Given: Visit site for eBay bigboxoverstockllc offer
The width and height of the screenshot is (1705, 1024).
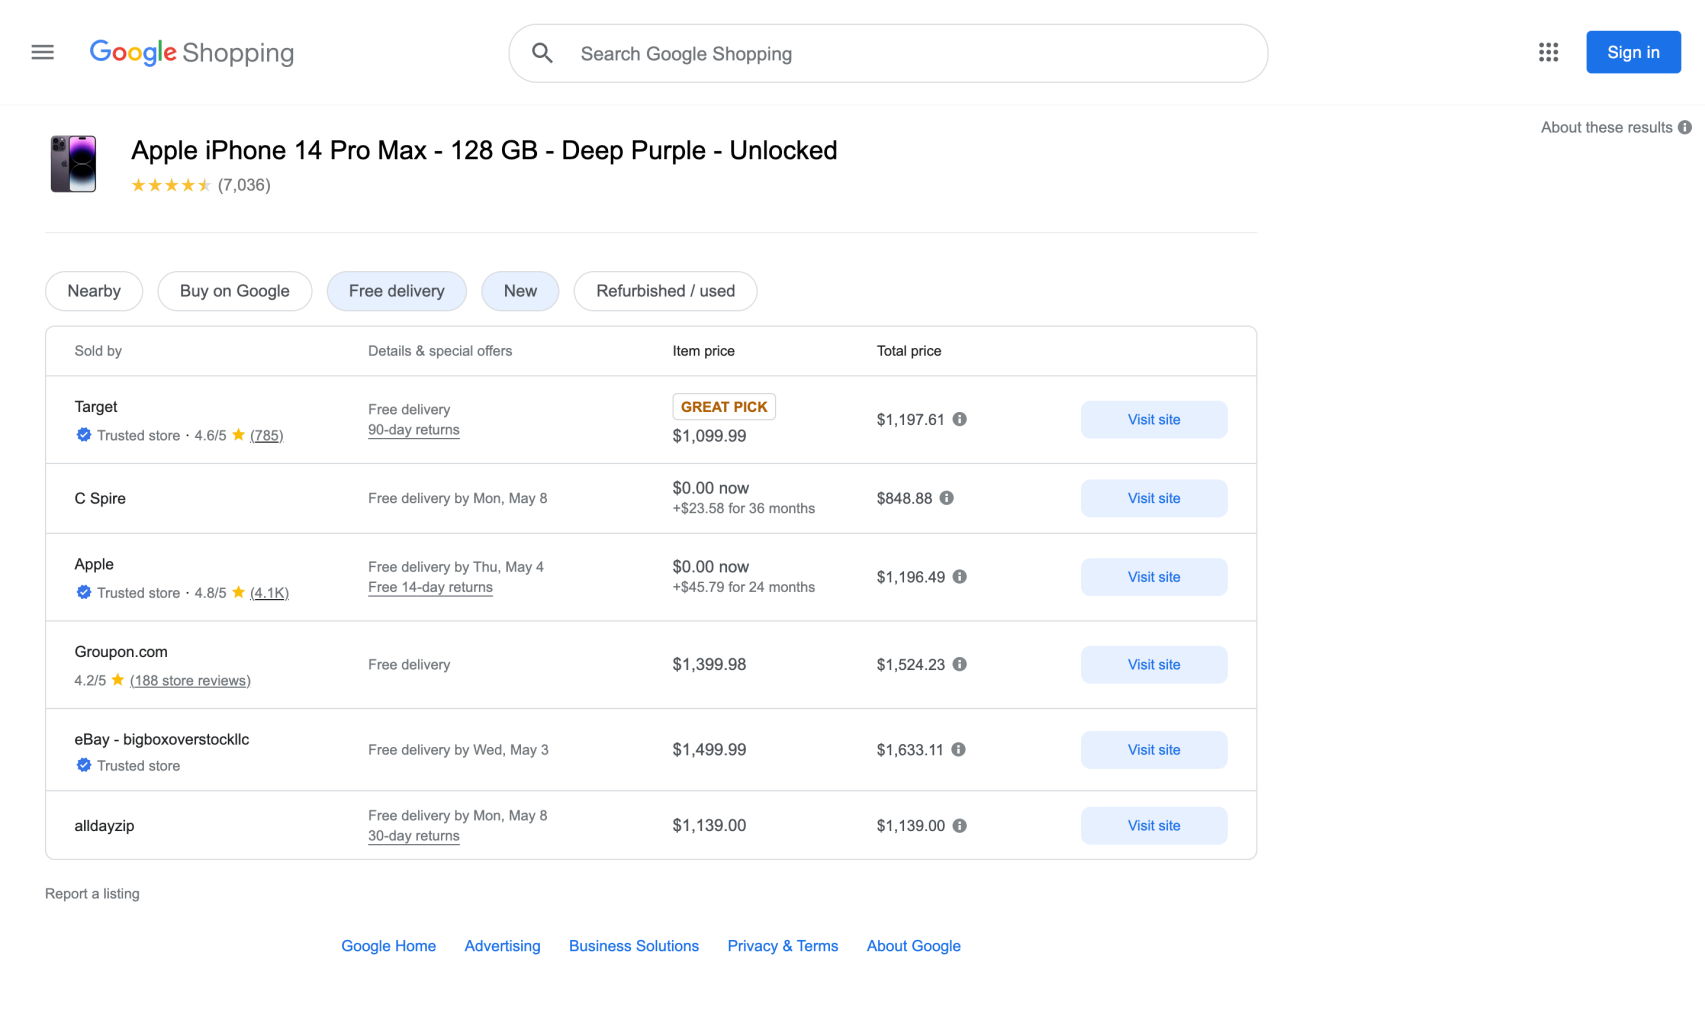Looking at the screenshot, I should coord(1154,750).
